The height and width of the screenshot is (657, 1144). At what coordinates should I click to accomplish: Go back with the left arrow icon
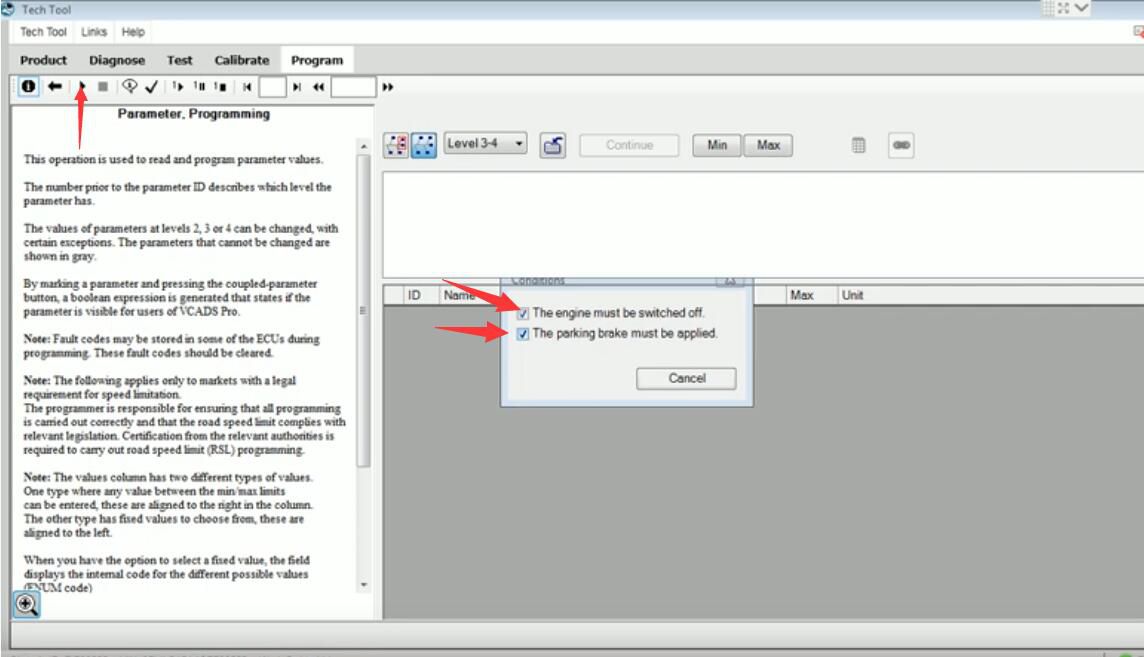point(55,86)
